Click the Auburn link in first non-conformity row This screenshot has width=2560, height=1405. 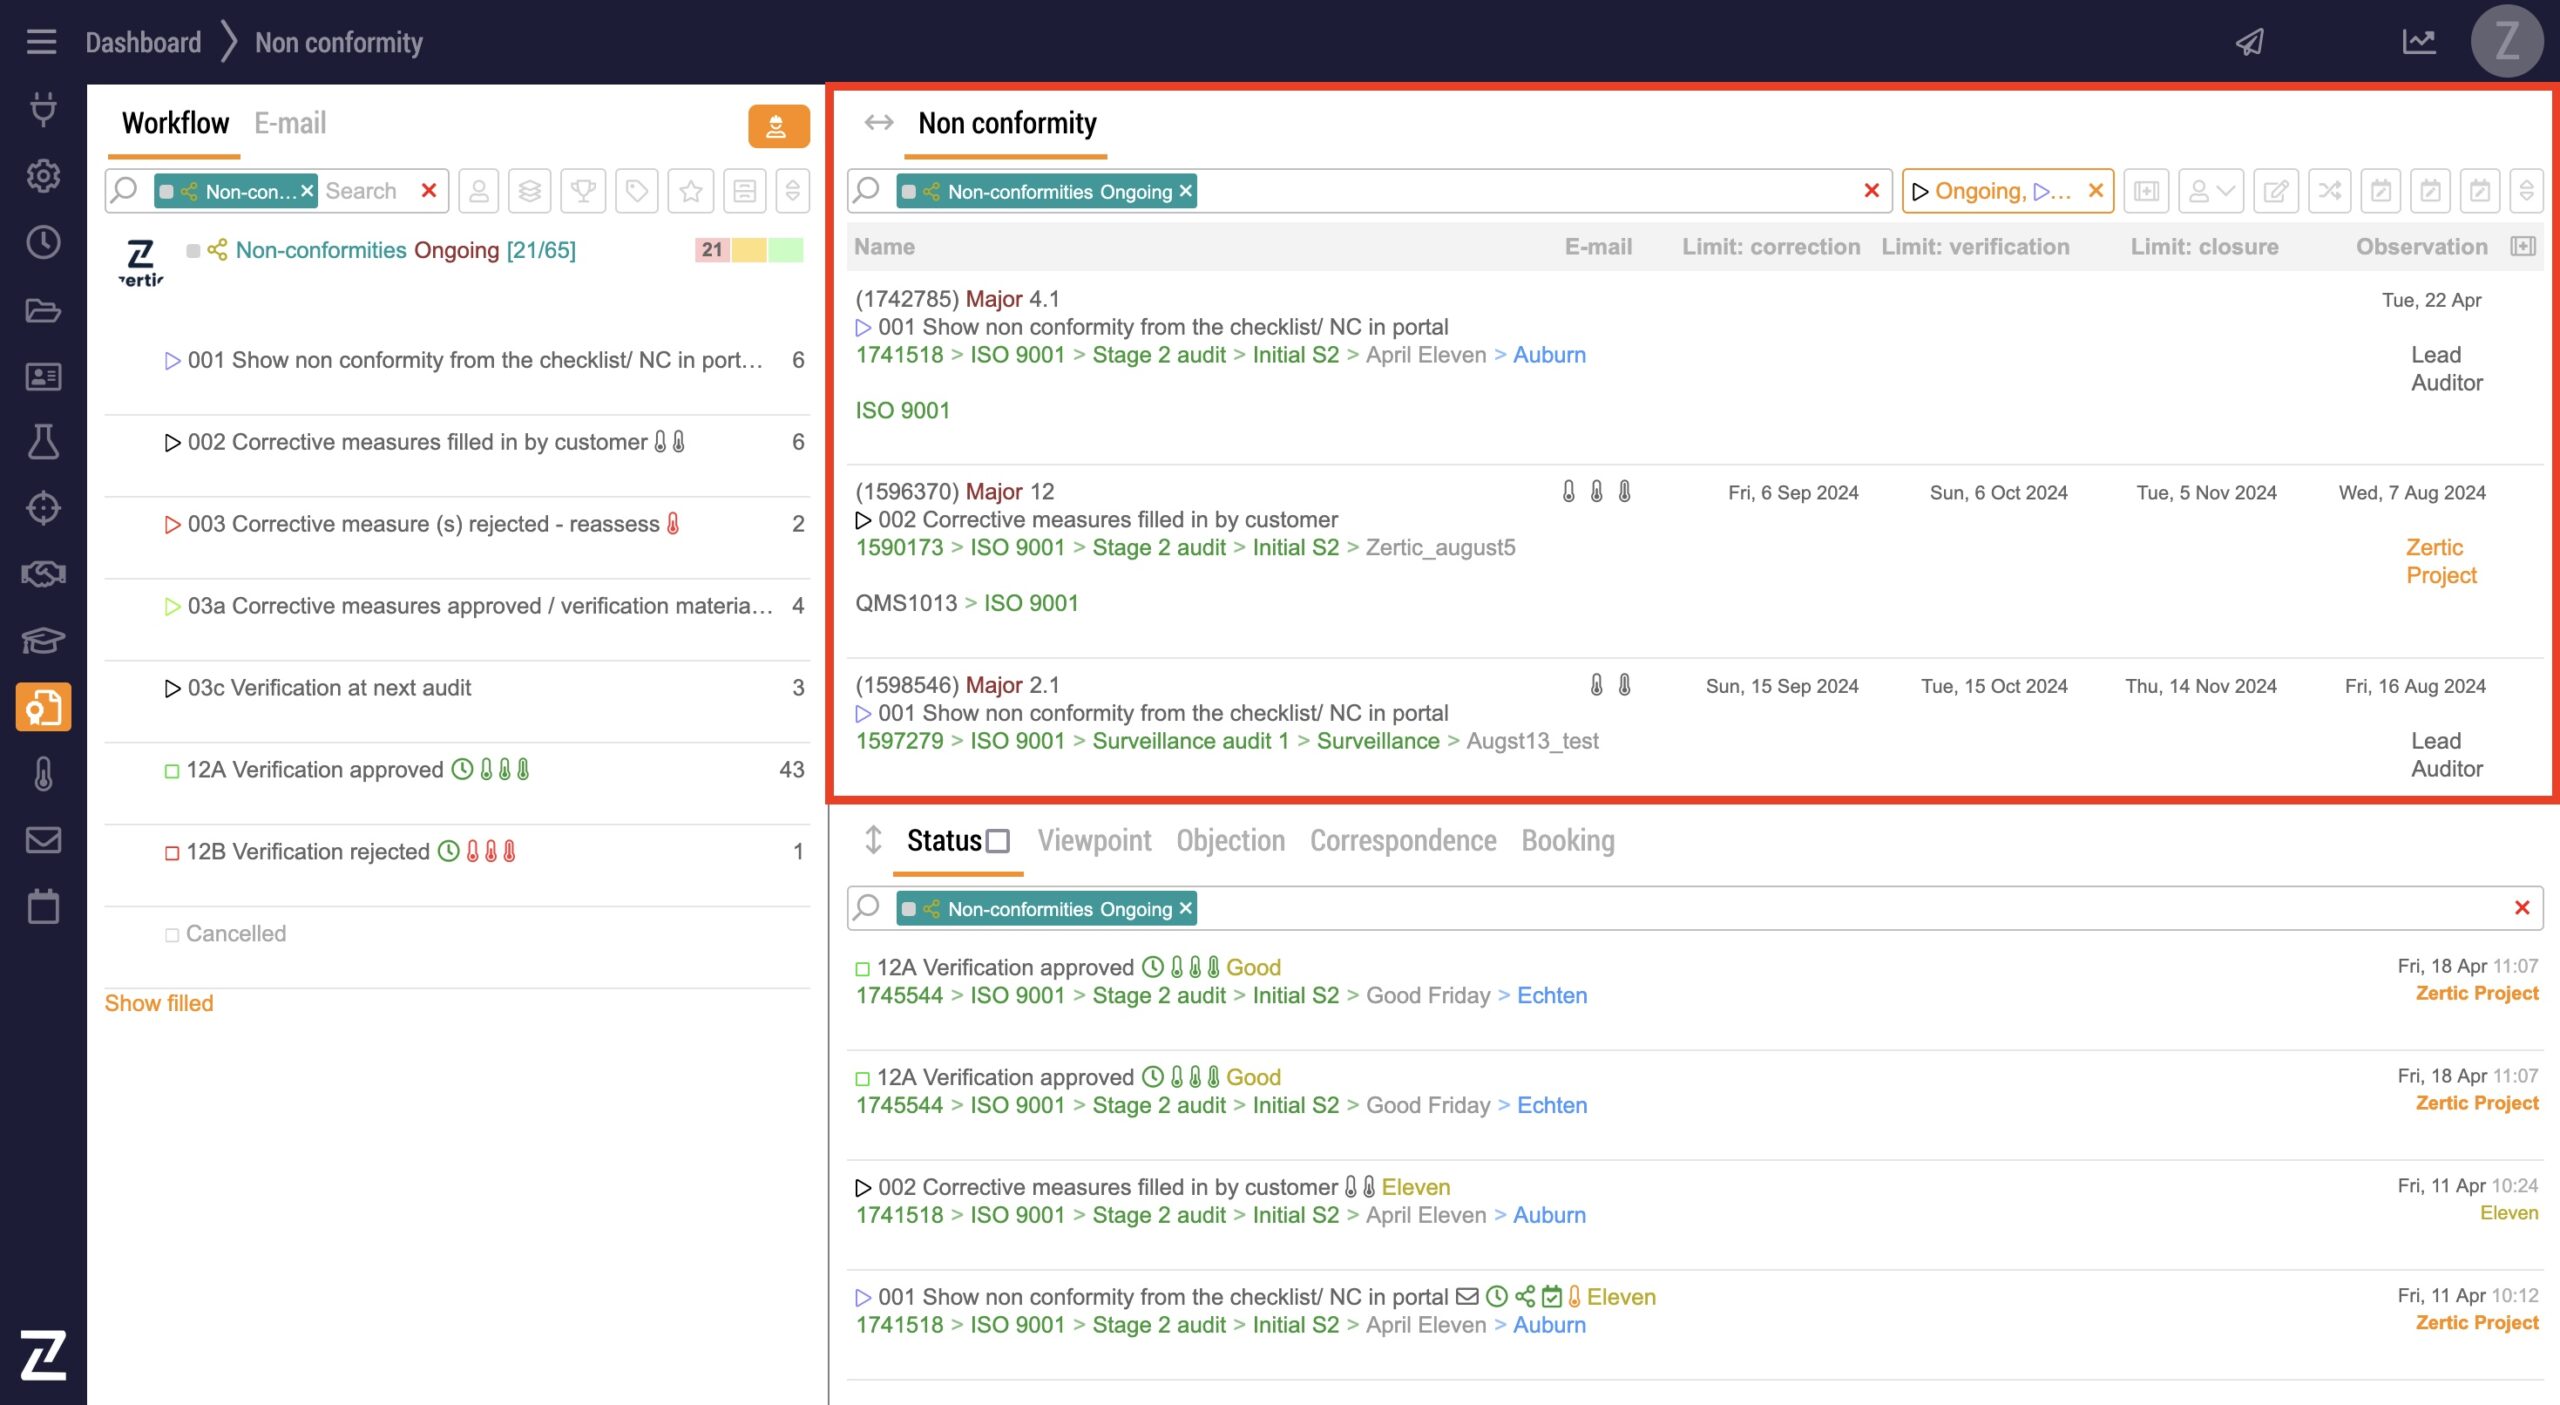coord(1548,355)
